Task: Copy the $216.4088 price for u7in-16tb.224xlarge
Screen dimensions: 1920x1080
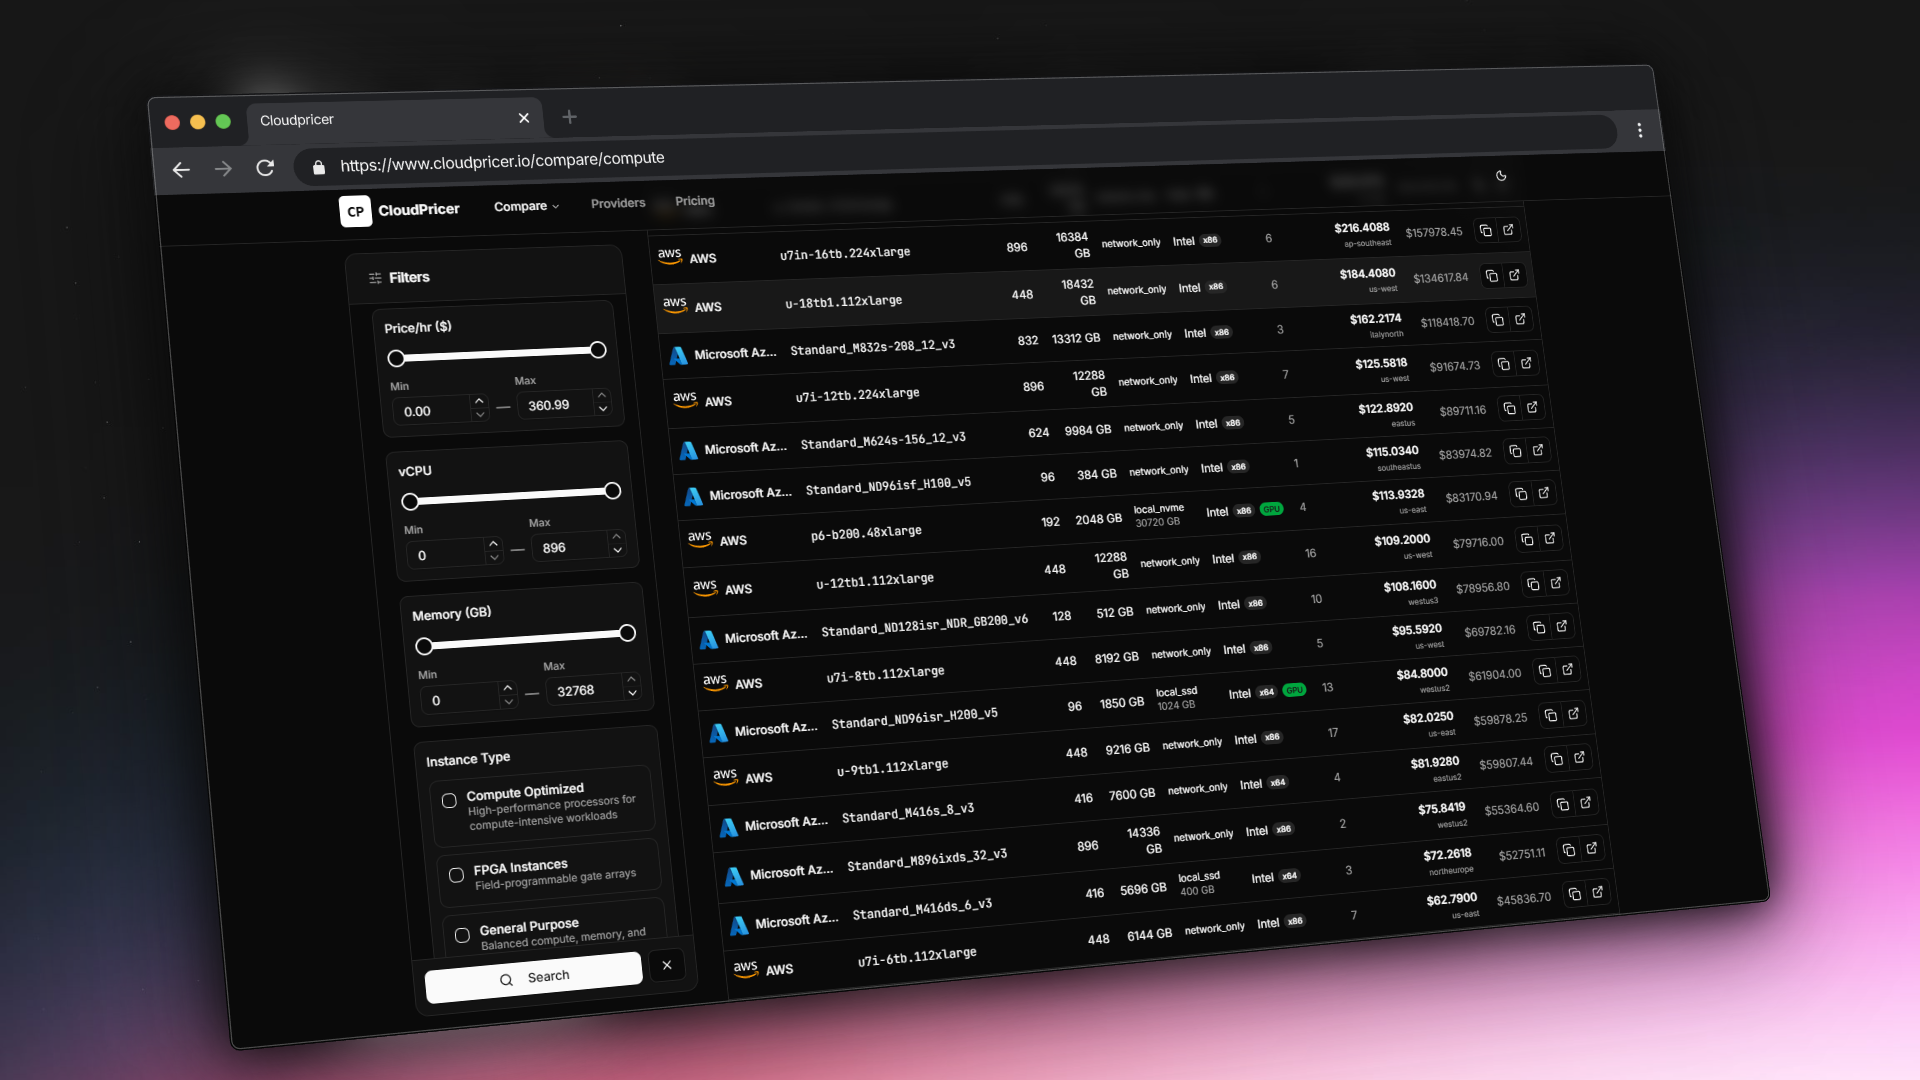Action: pyautogui.click(x=1487, y=229)
